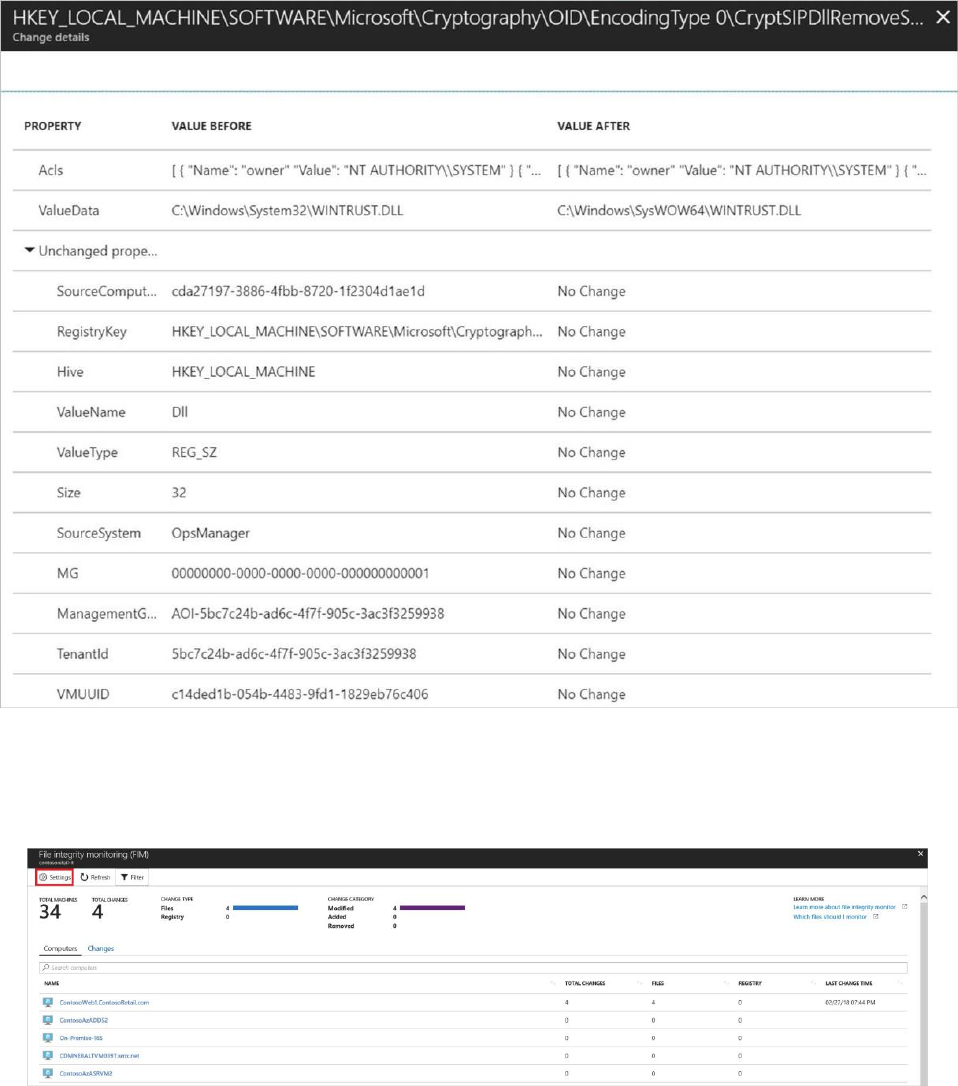Select the RegistryKey property row
The image size is (958, 1086).
tap(472, 331)
